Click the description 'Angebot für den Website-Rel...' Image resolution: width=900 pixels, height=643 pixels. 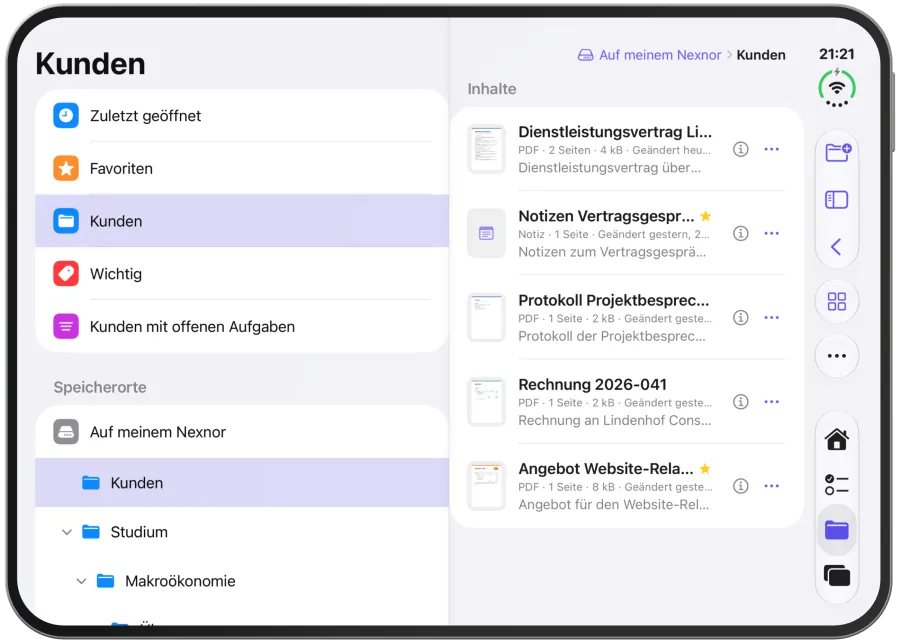pos(614,505)
